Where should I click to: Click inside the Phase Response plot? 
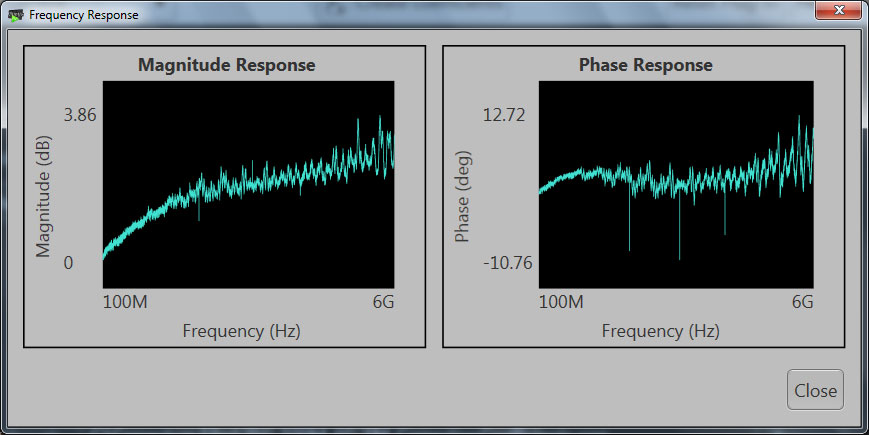point(676,185)
